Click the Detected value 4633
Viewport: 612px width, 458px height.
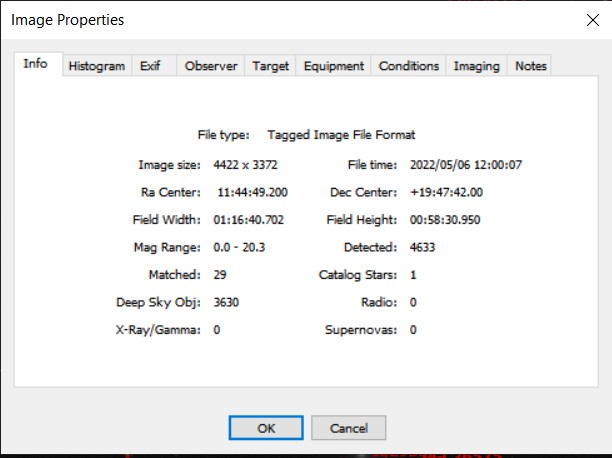click(422, 247)
